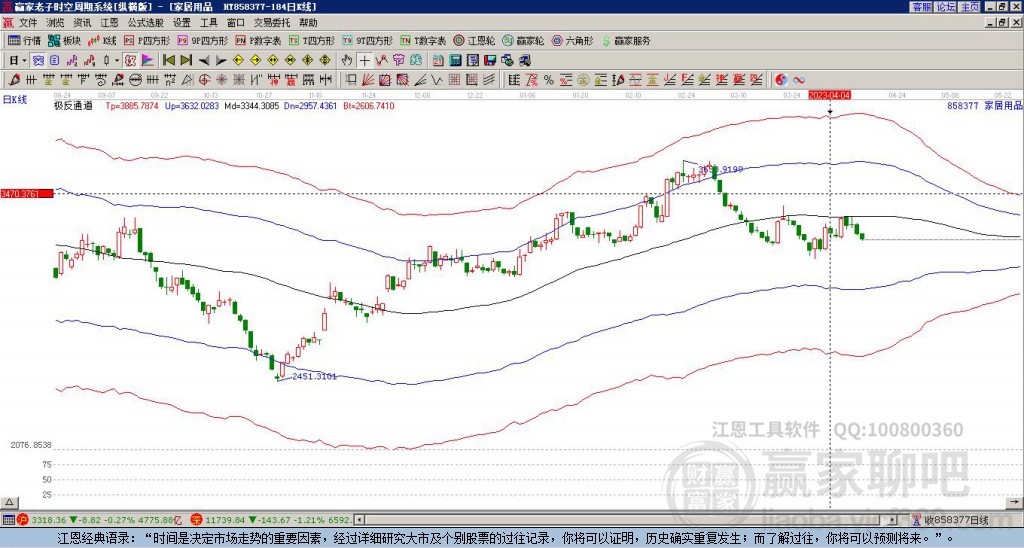Viewport: 1024px width, 548px height.
Task: Open the 六角形 hexagon tool
Action: tap(573, 41)
